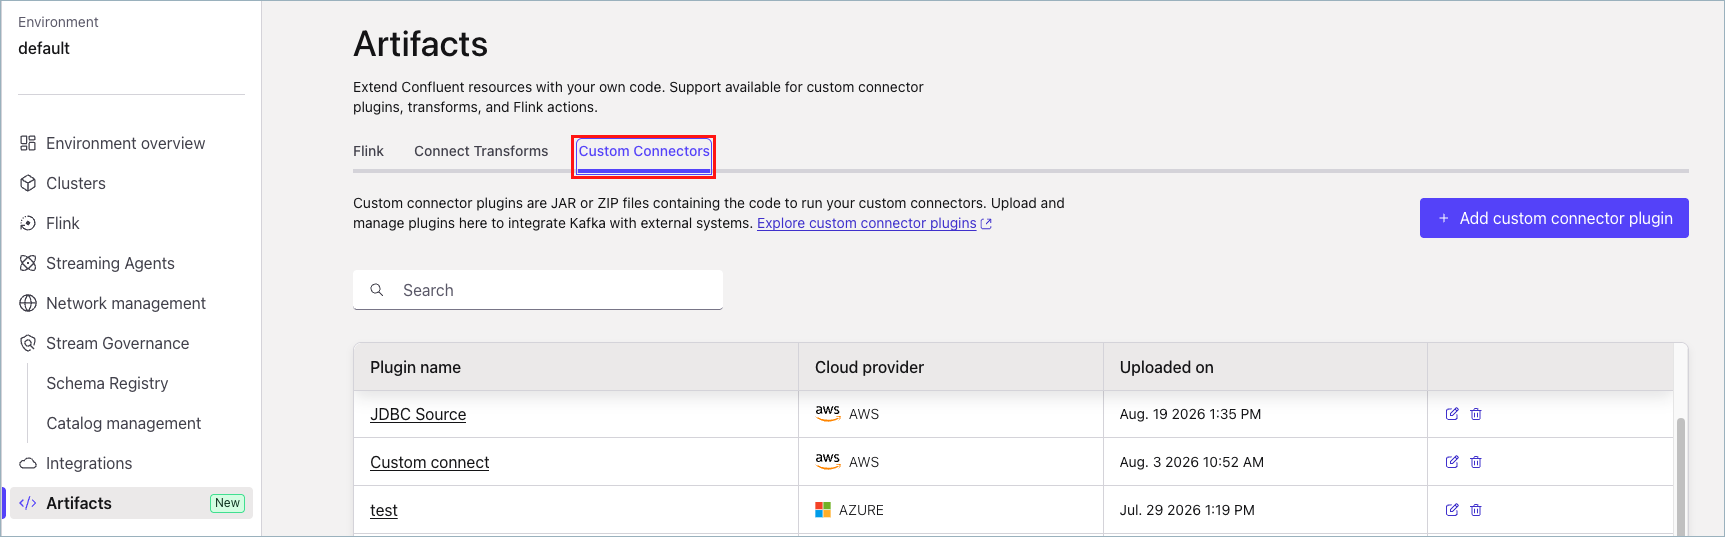Viewport: 1725px width, 537px height.
Task: Click the Stream Governance shield icon
Action: (28, 343)
